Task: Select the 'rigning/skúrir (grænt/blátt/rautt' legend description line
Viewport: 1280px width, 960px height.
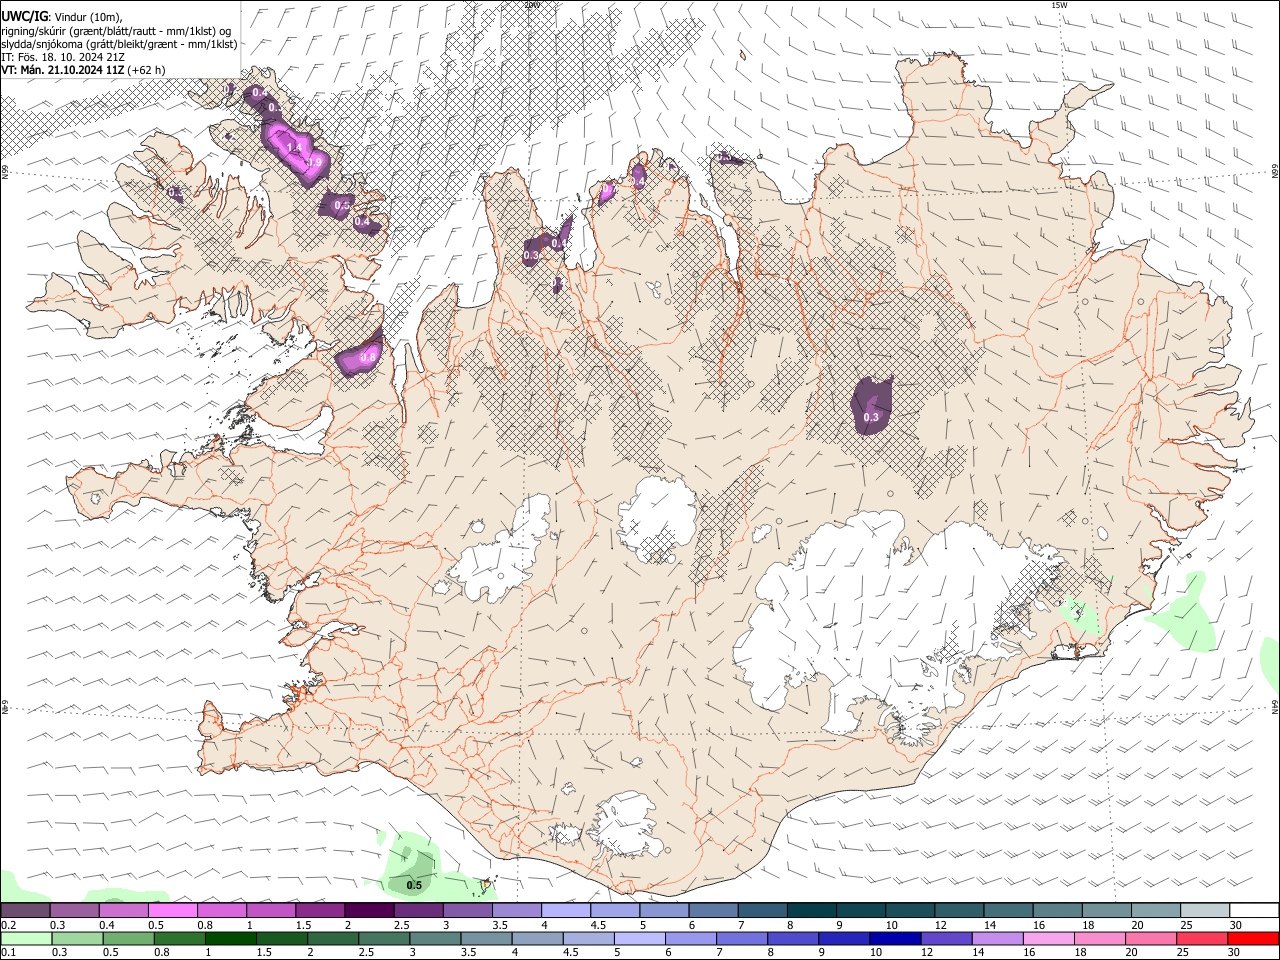Action: 116,30
